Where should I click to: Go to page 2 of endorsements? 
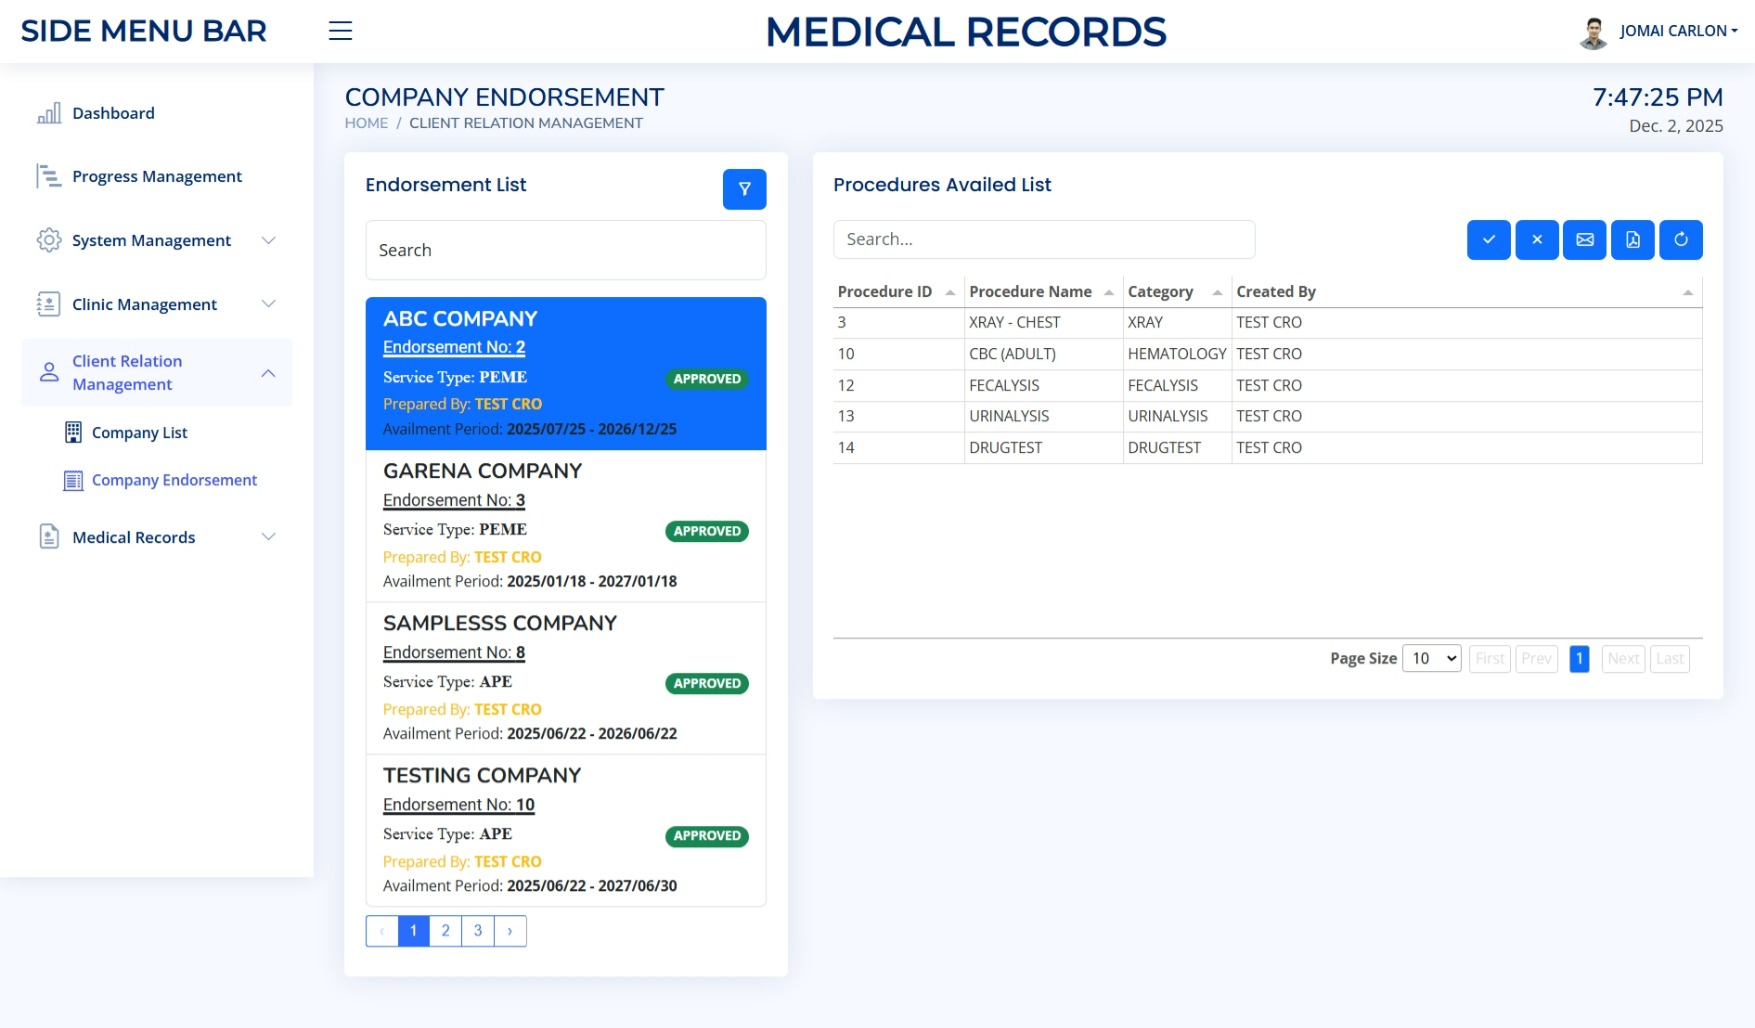point(445,931)
